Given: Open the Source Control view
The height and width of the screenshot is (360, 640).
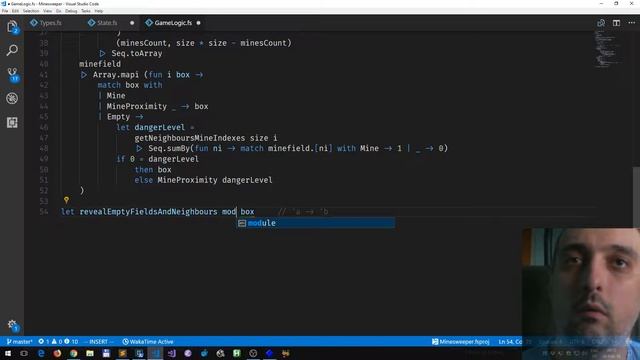Looking at the screenshot, I should 12,74.
